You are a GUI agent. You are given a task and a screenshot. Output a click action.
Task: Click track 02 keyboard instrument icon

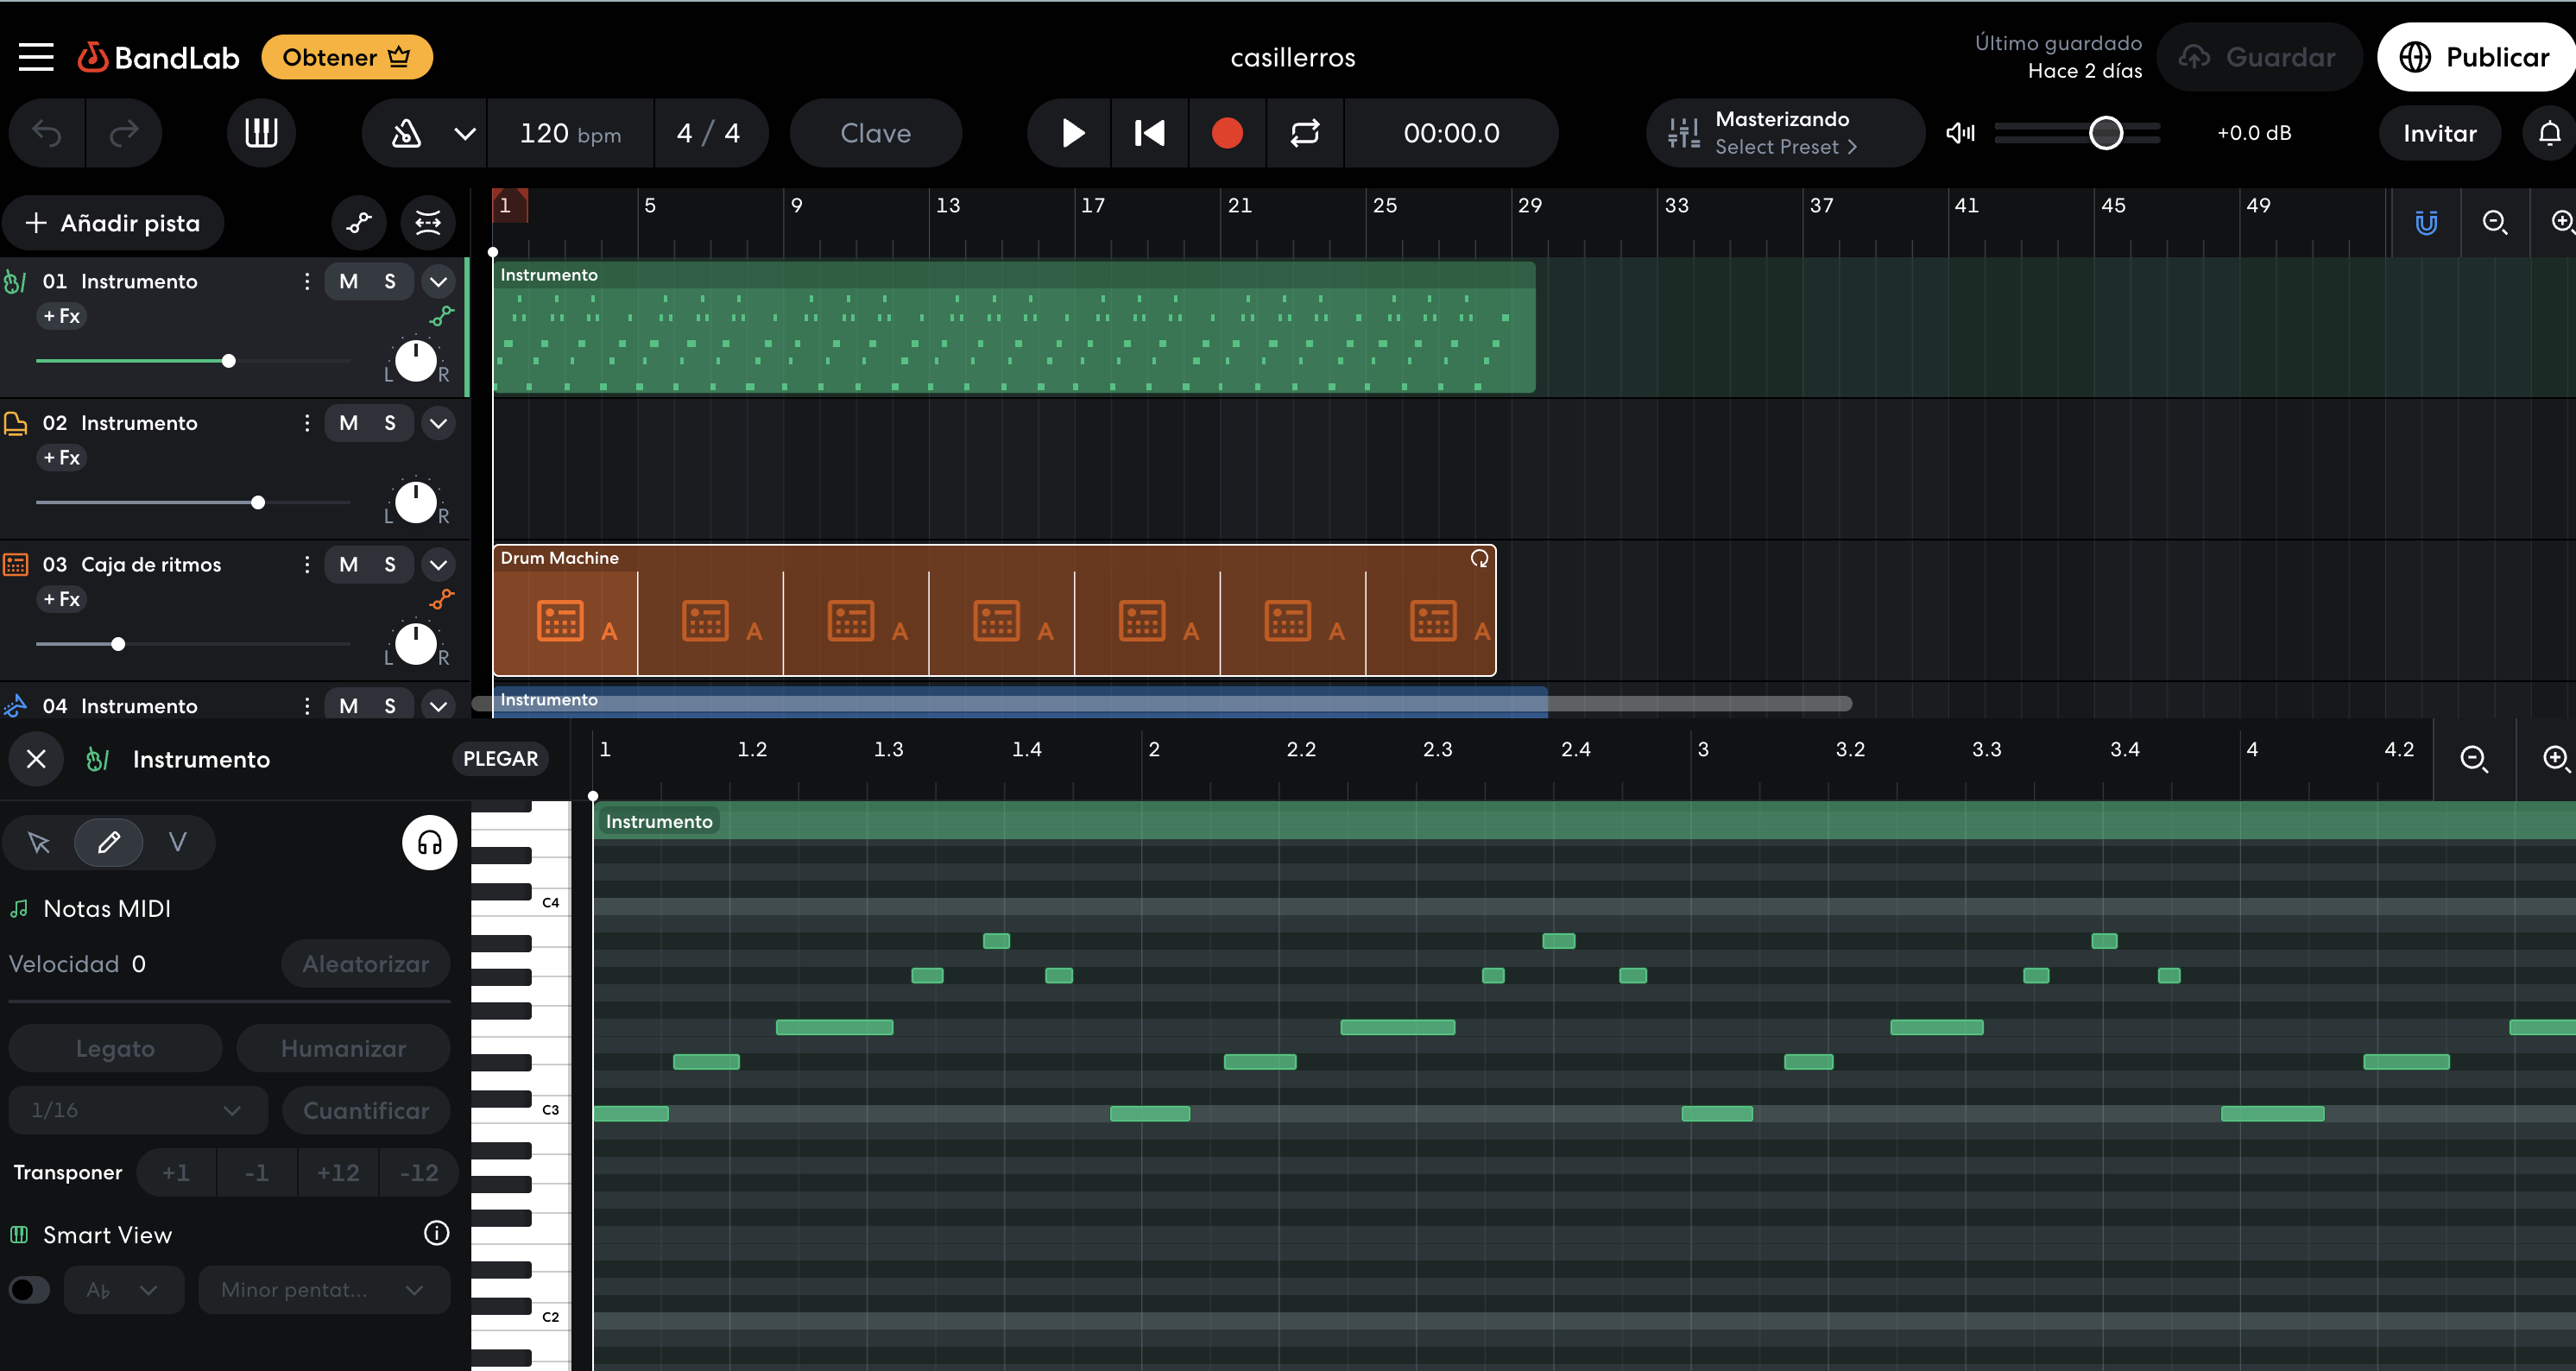(16, 423)
